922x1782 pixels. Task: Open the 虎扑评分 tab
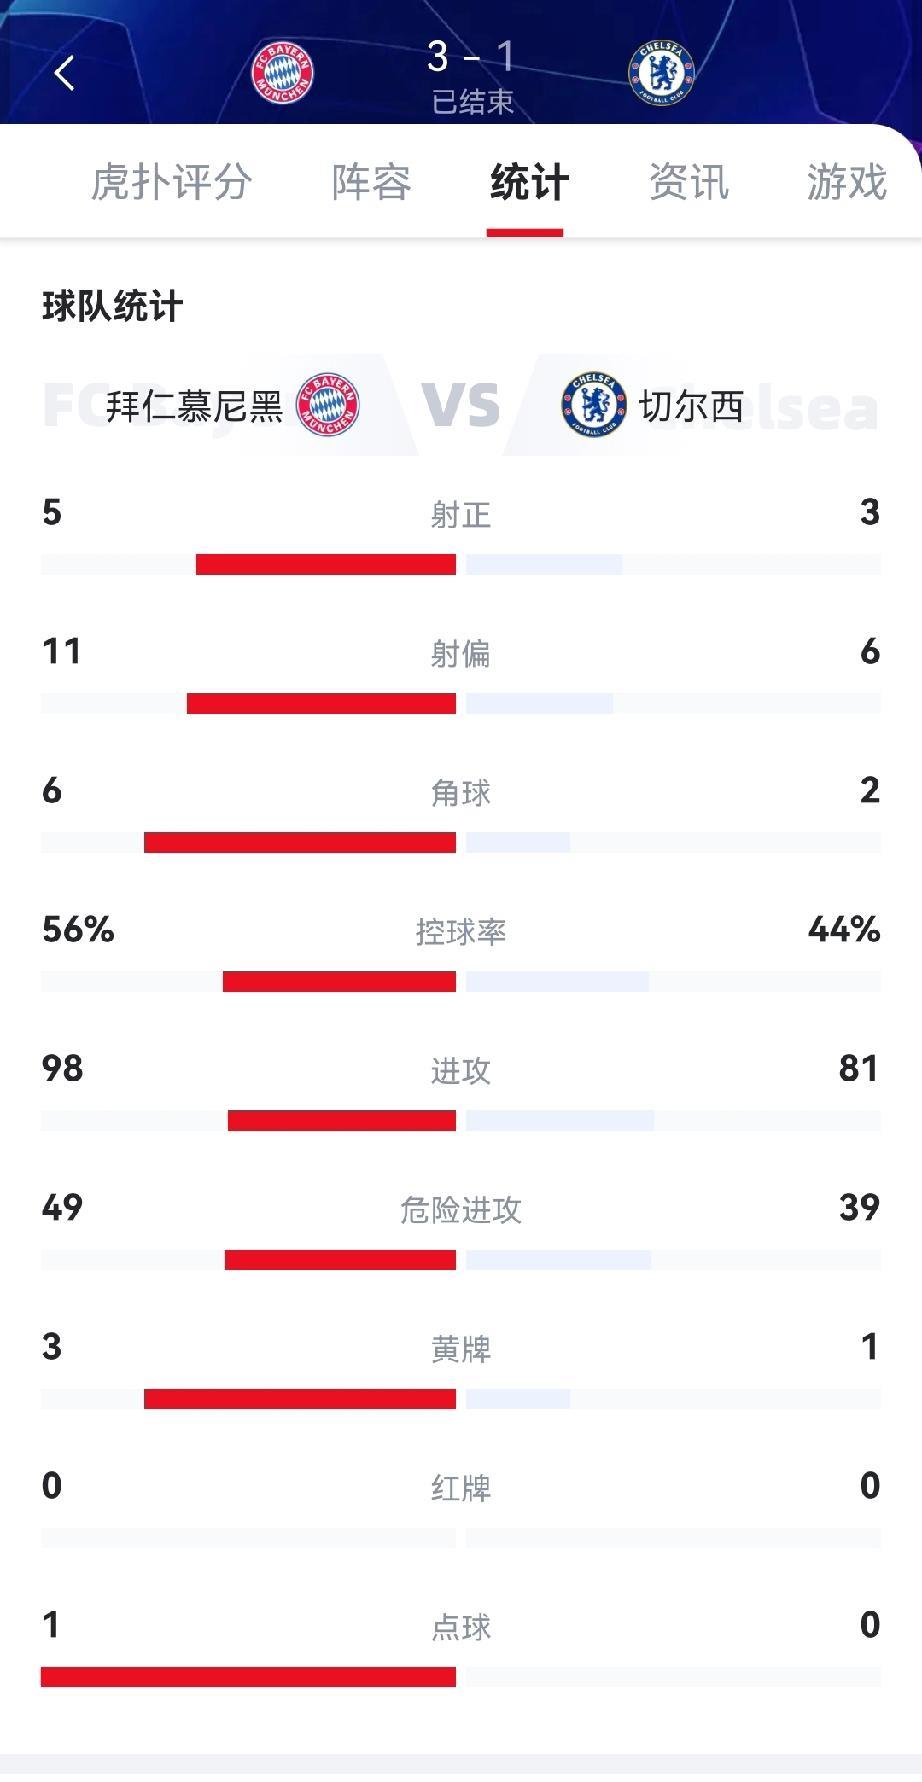170,183
